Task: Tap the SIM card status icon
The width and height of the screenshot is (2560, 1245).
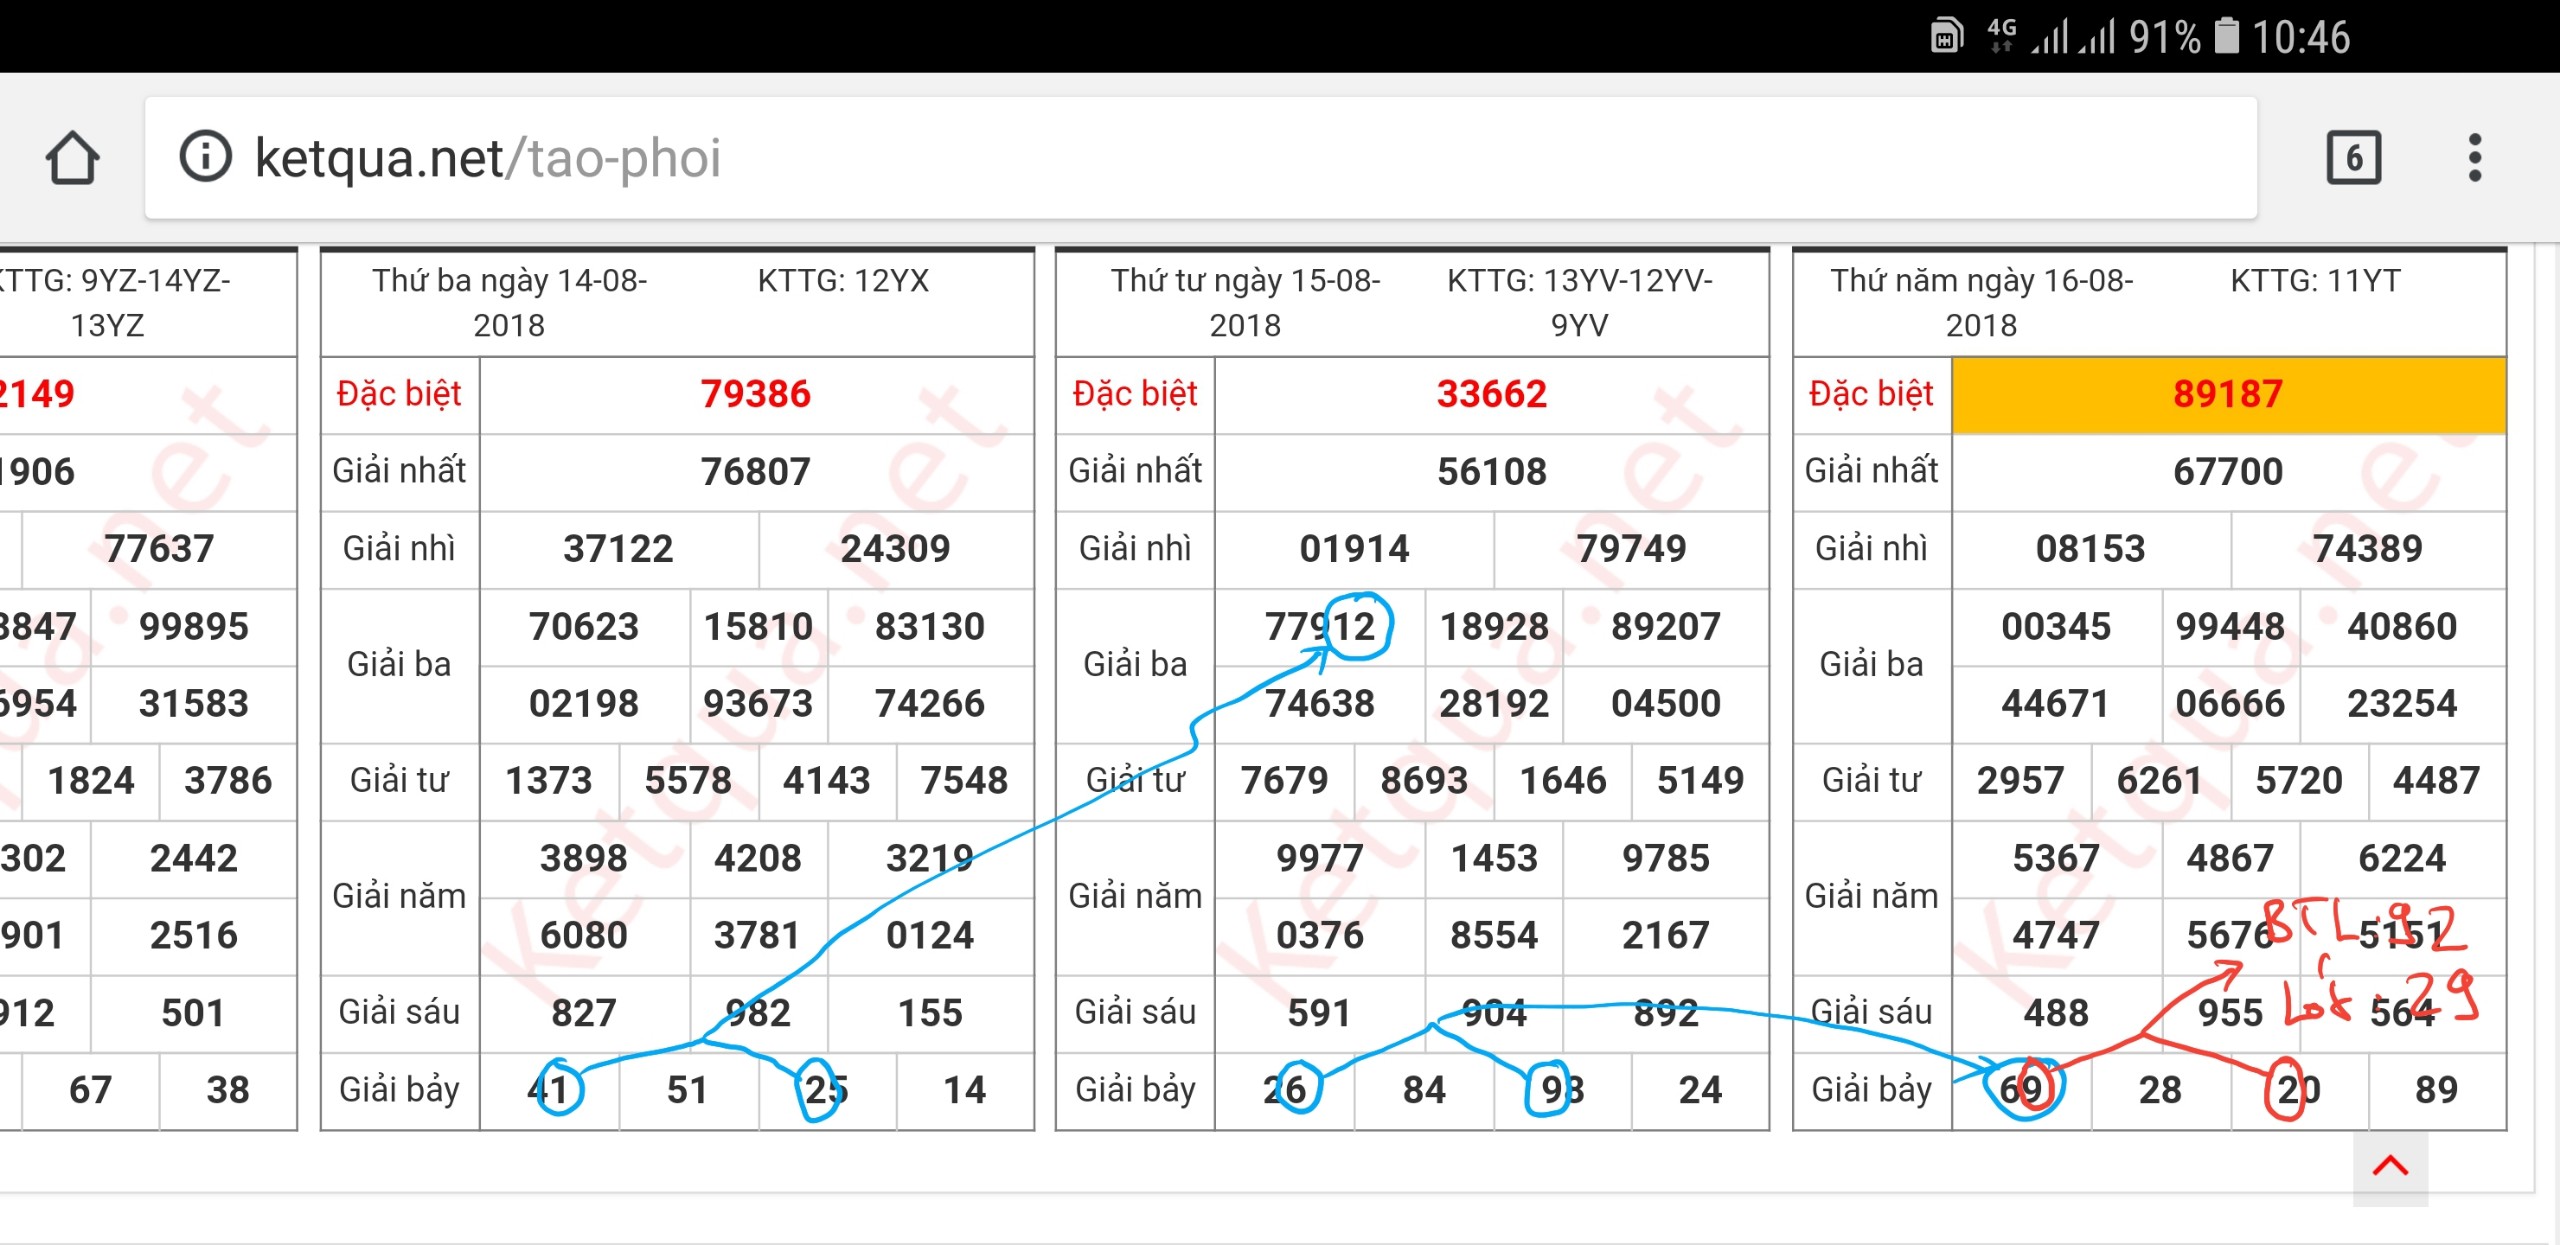Action: (1946, 36)
